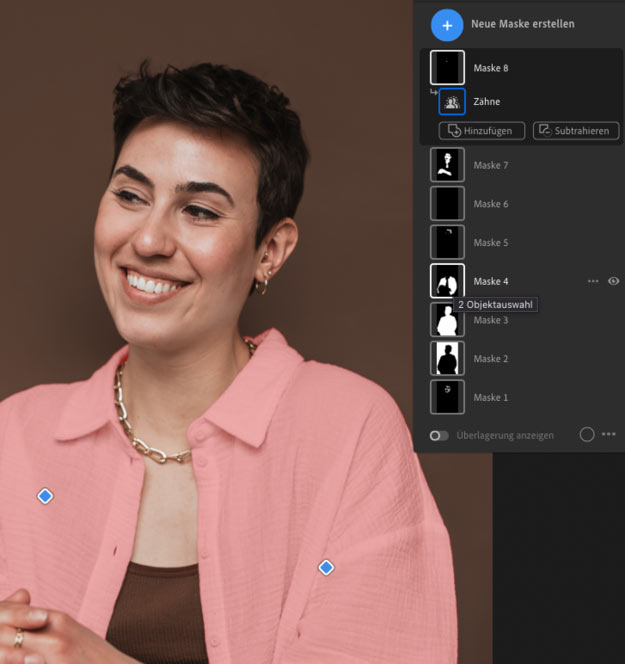Image resolution: width=625 pixels, height=664 pixels.
Task: Select the Maske 7 thumbnail
Action: pyautogui.click(x=447, y=165)
